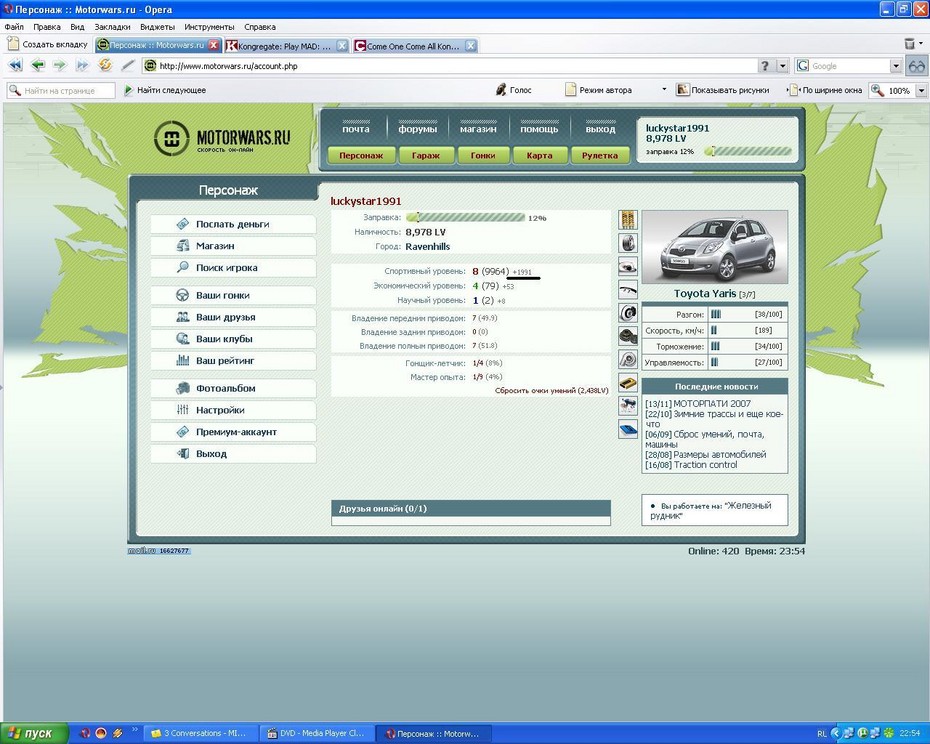Click the suspension springs part icon

tap(628, 220)
